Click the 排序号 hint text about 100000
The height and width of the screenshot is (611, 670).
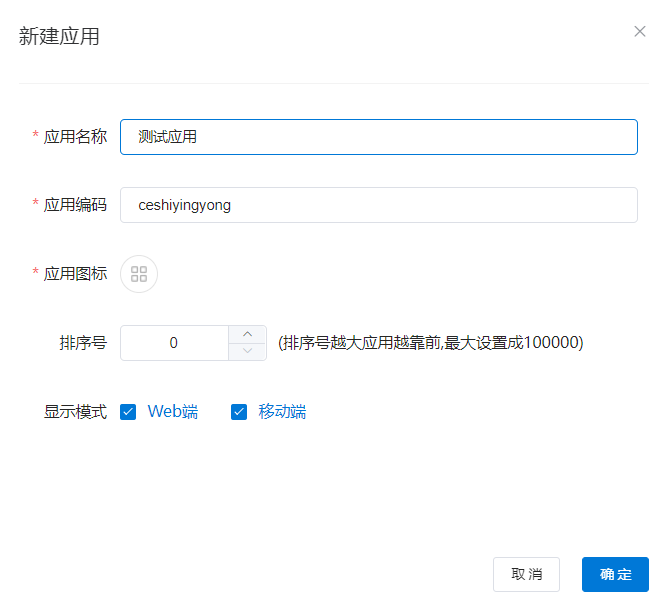430,343
